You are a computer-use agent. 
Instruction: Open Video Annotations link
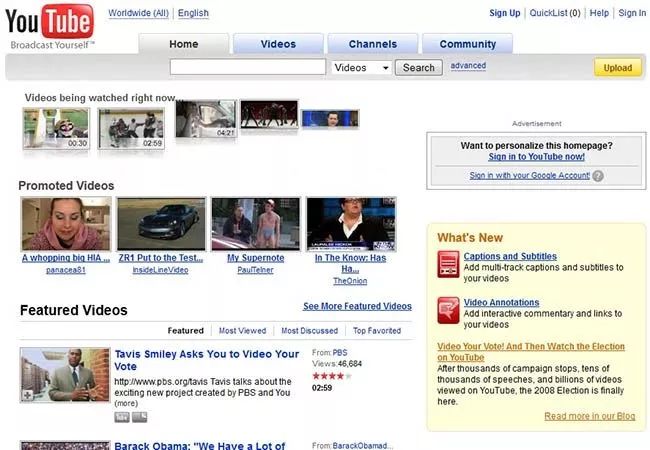(x=501, y=302)
